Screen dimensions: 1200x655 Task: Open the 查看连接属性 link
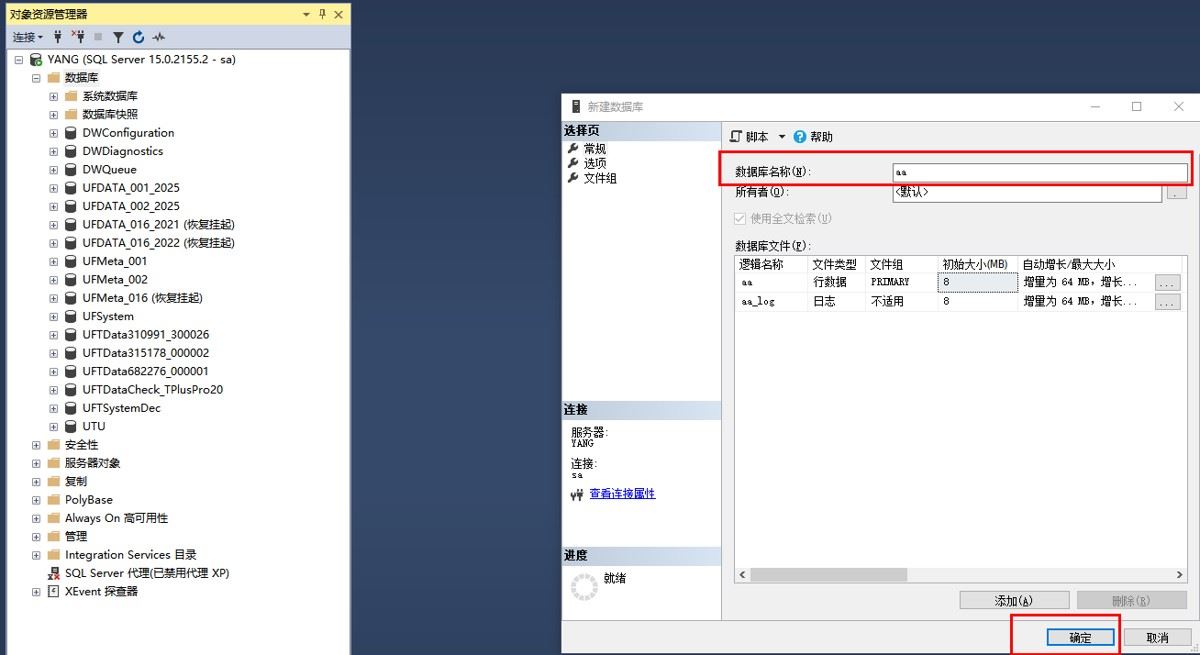pyautogui.click(x=622, y=494)
